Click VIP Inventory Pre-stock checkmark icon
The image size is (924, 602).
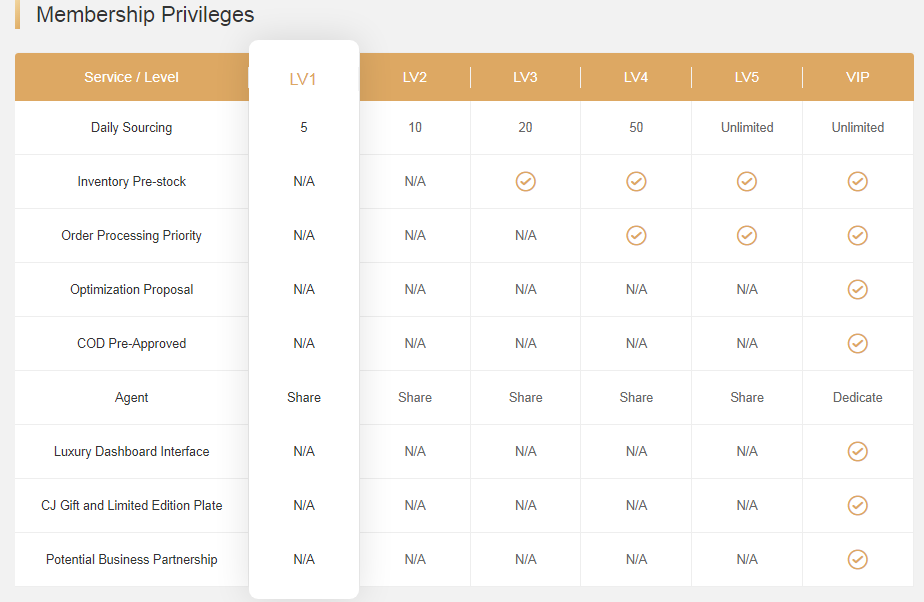click(857, 181)
